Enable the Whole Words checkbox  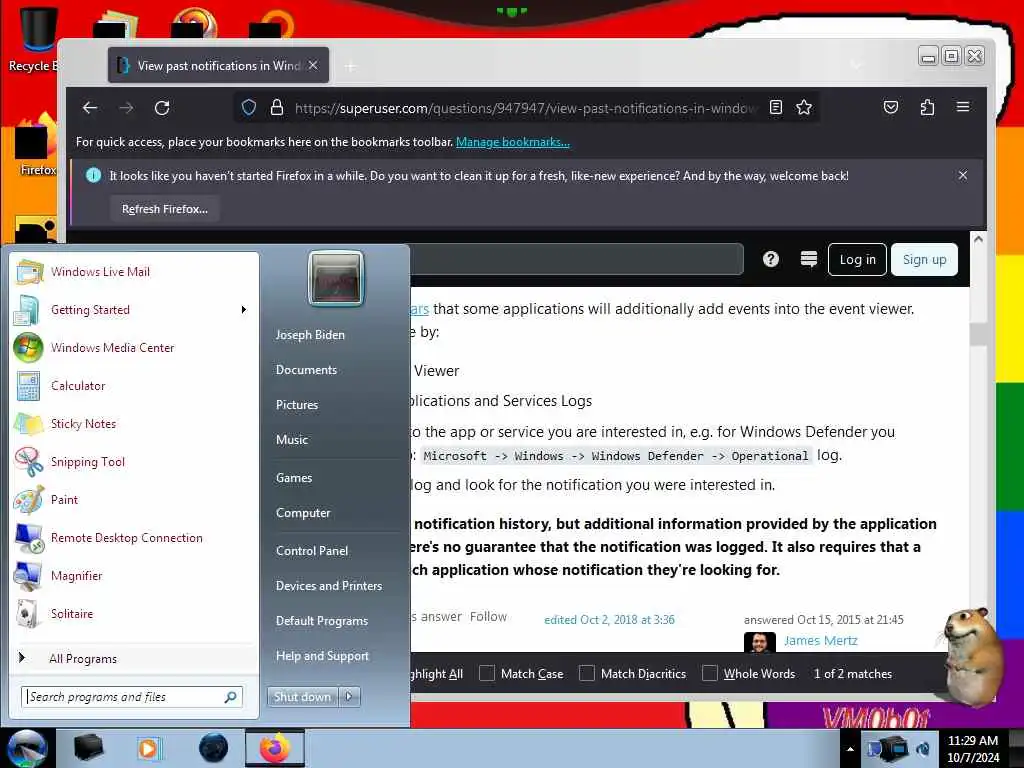pyautogui.click(x=710, y=673)
